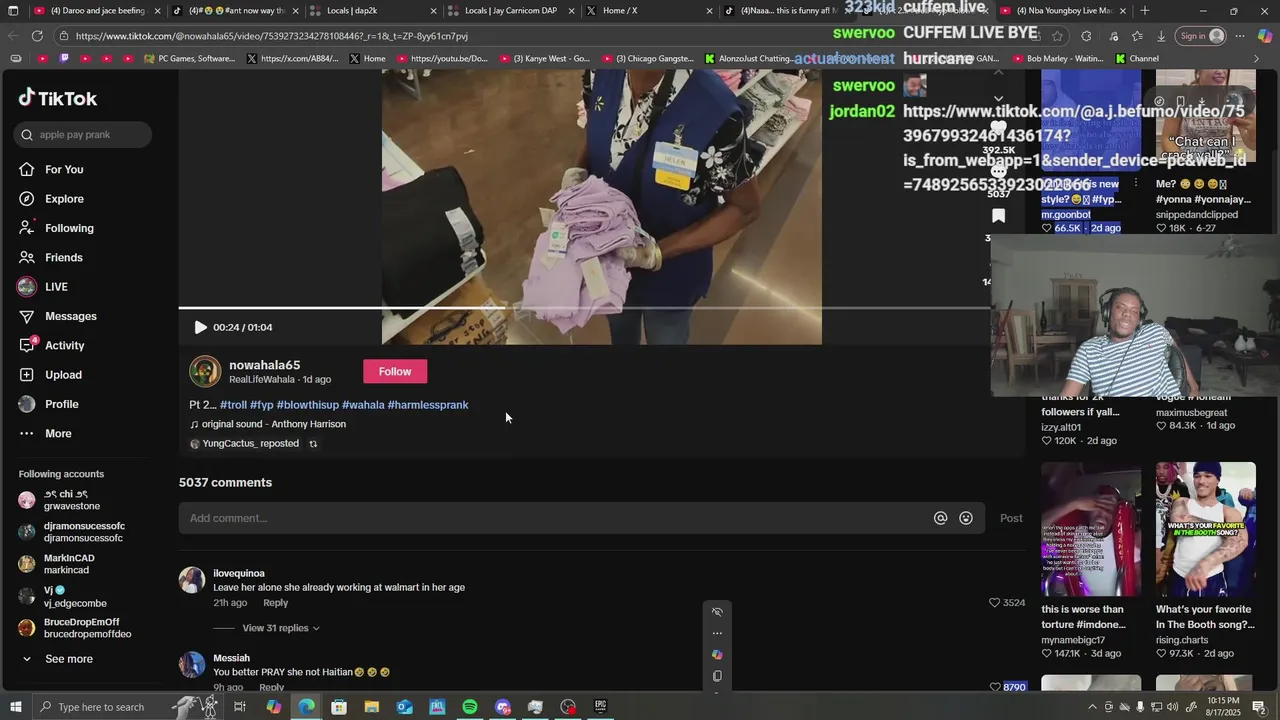The height and width of the screenshot is (720, 1280).
Task: Open Messages in the sidebar
Action: (x=70, y=316)
